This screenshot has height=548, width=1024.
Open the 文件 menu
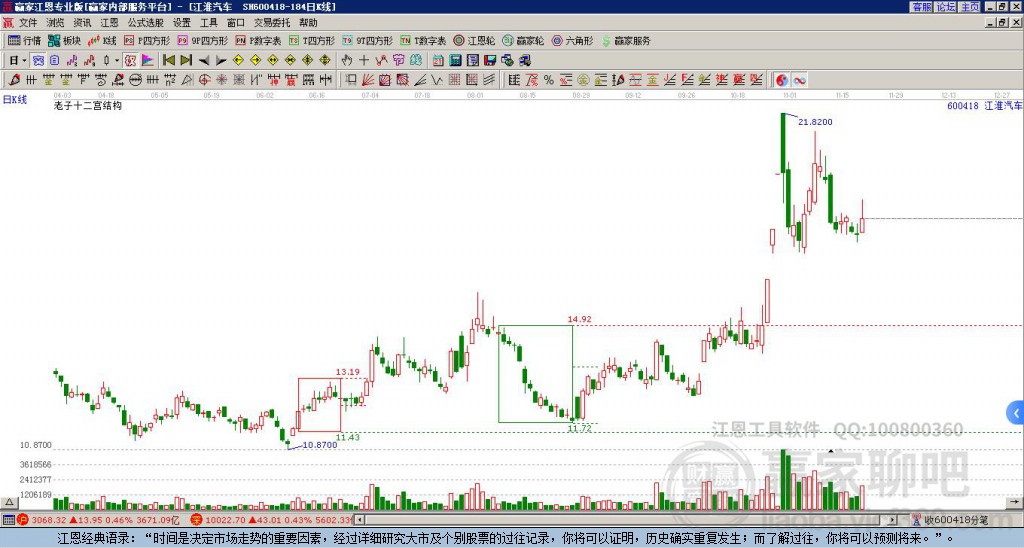[x=28, y=23]
